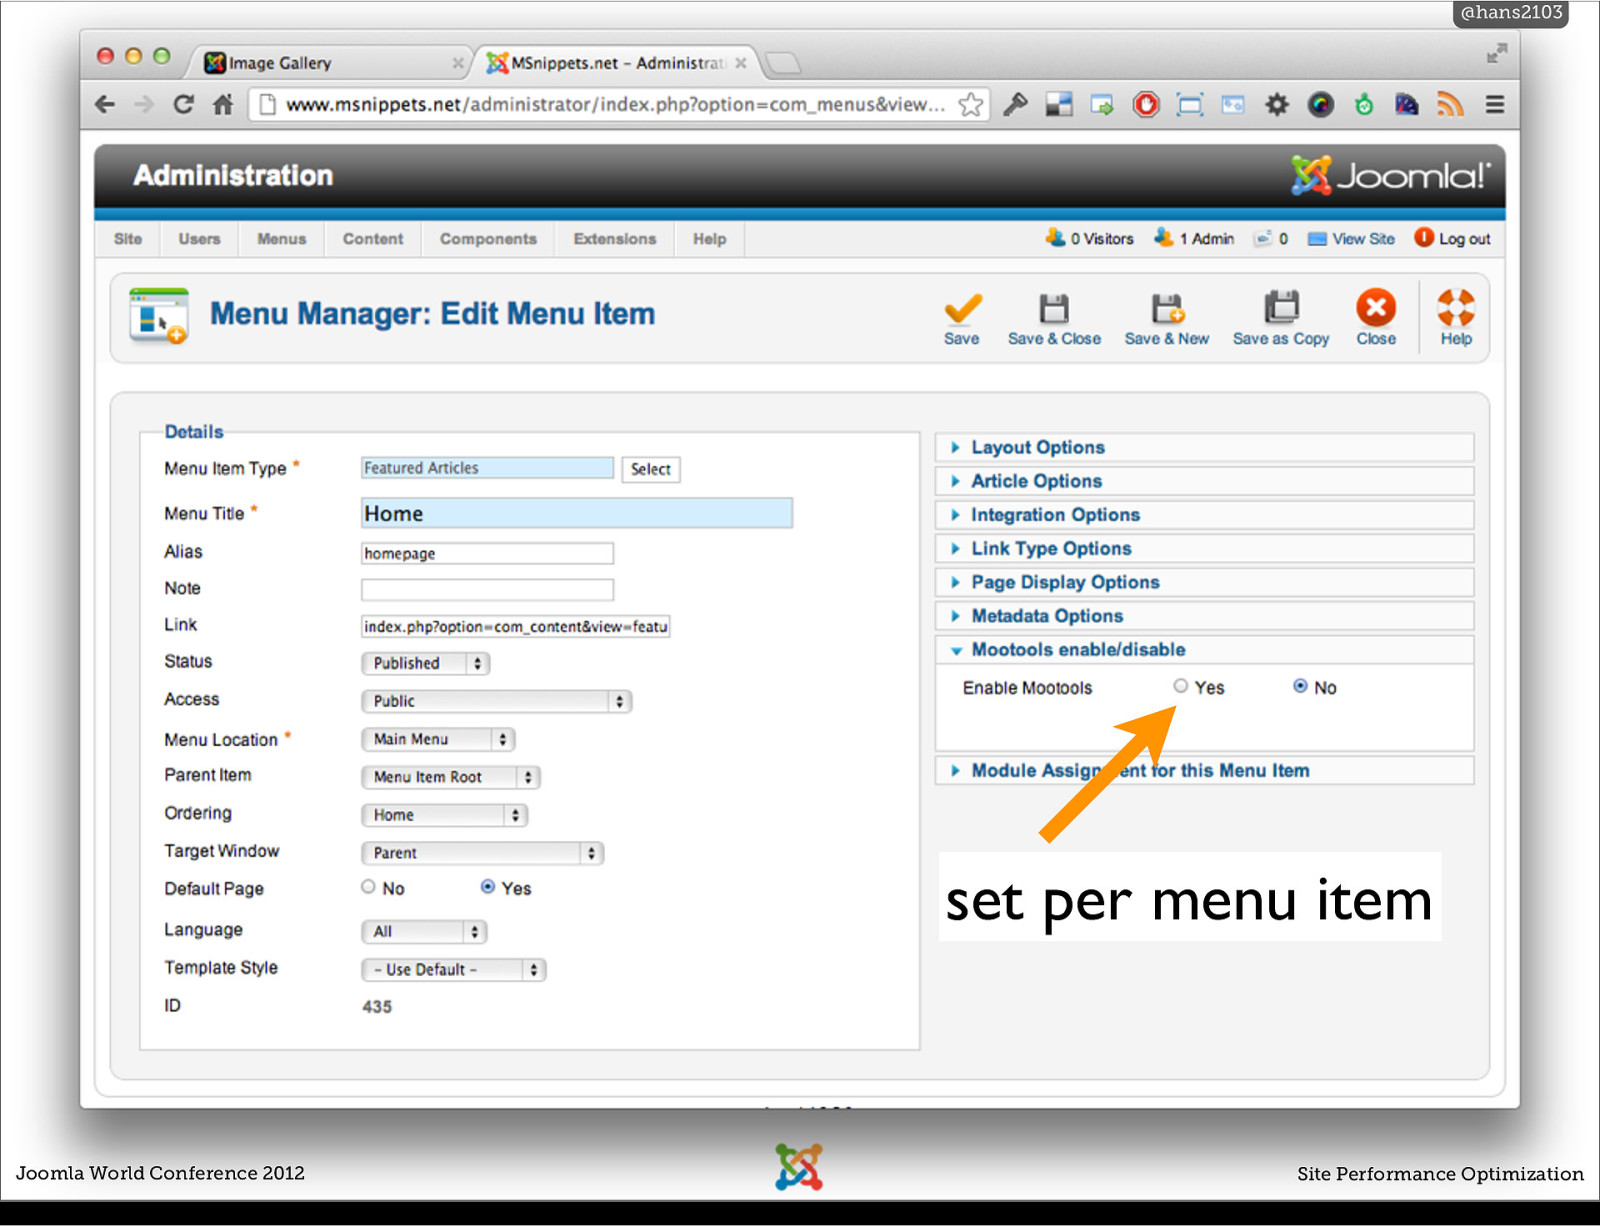Screen dimensions: 1600x1232
Task: Open the Ordering dropdown showing Home
Action: [x=444, y=815]
